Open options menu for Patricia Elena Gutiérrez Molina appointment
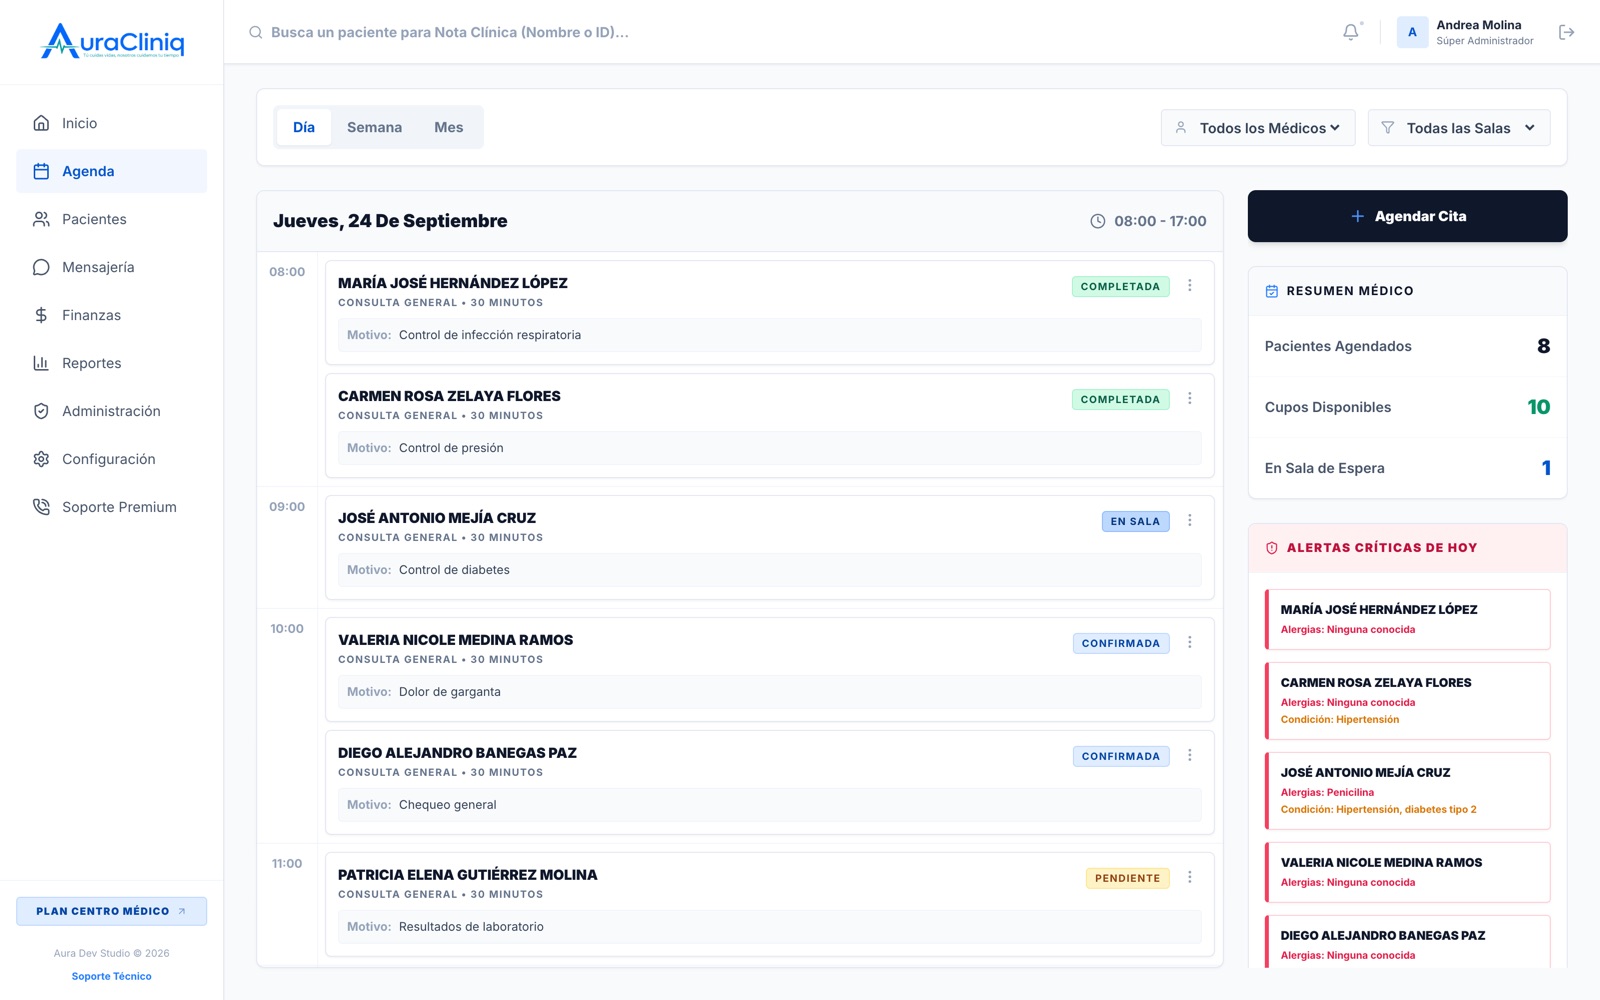 [x=1190, y=877]
